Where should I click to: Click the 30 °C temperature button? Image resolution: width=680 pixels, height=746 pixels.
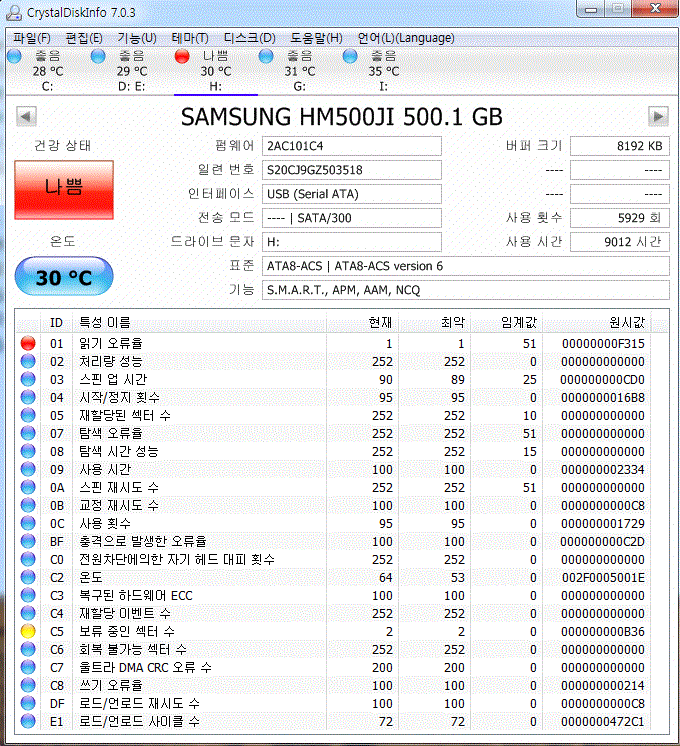tap(64, 276)
